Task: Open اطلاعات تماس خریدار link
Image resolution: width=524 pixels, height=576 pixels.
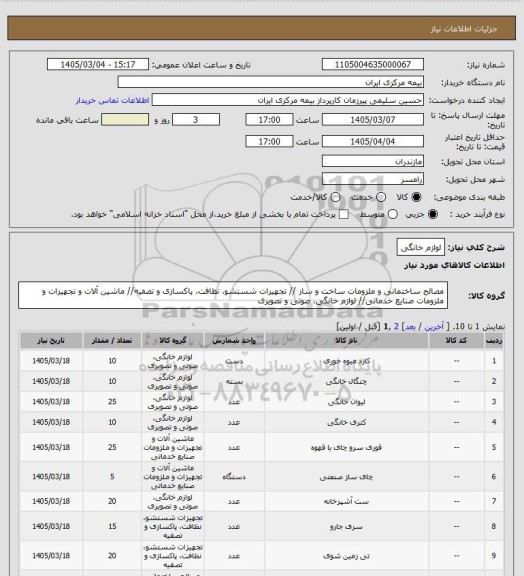Action: coord(112,100)
